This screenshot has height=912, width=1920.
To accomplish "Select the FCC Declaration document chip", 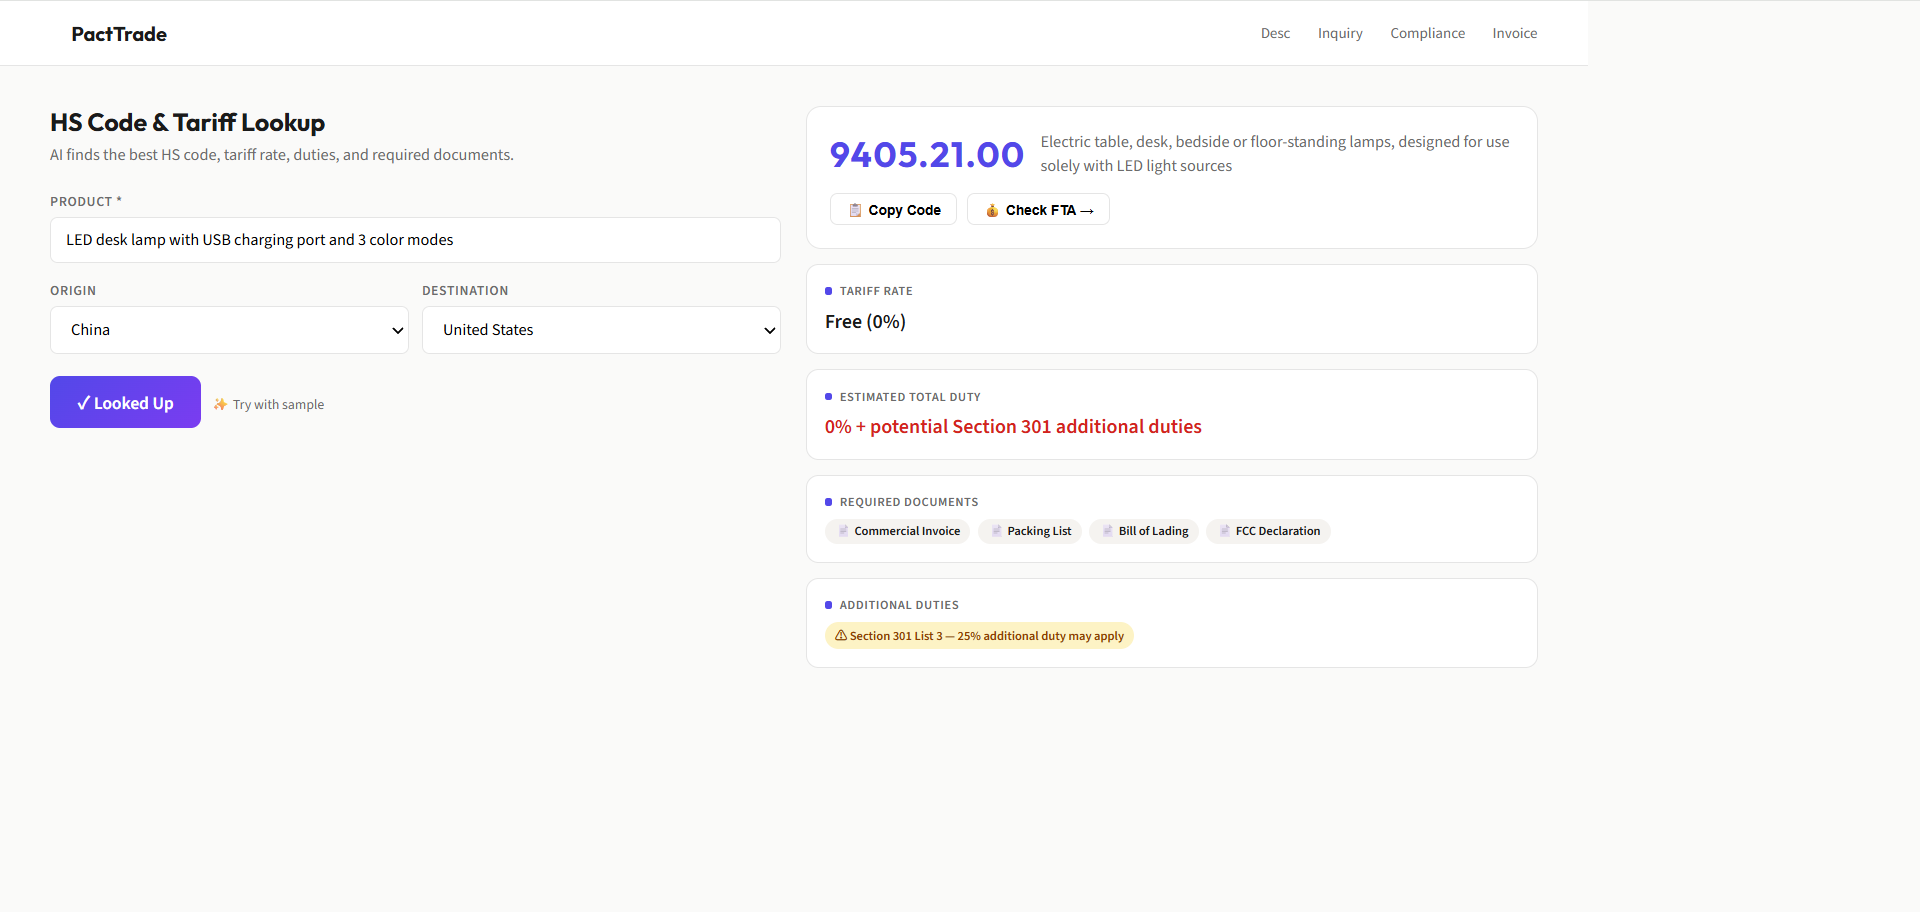I will coord(1268,531).
